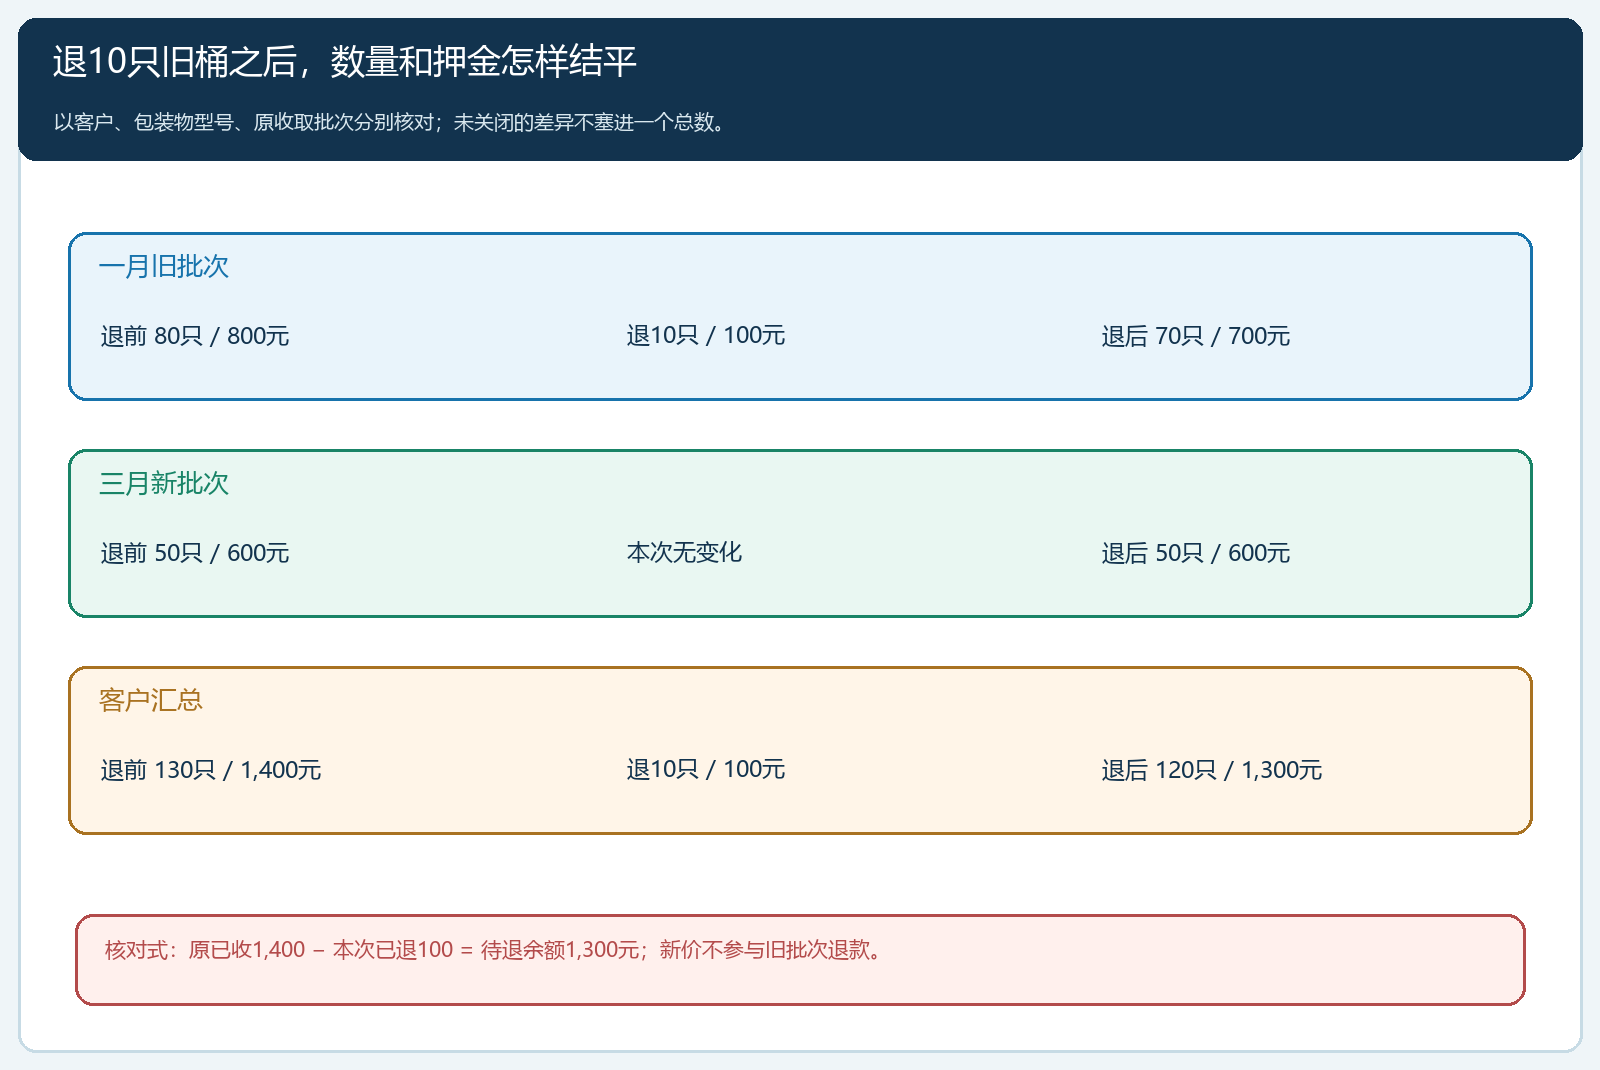Click the subtitle starting with 以客户、包装物型号
1600x1070 pixels.
click(390, 122)
